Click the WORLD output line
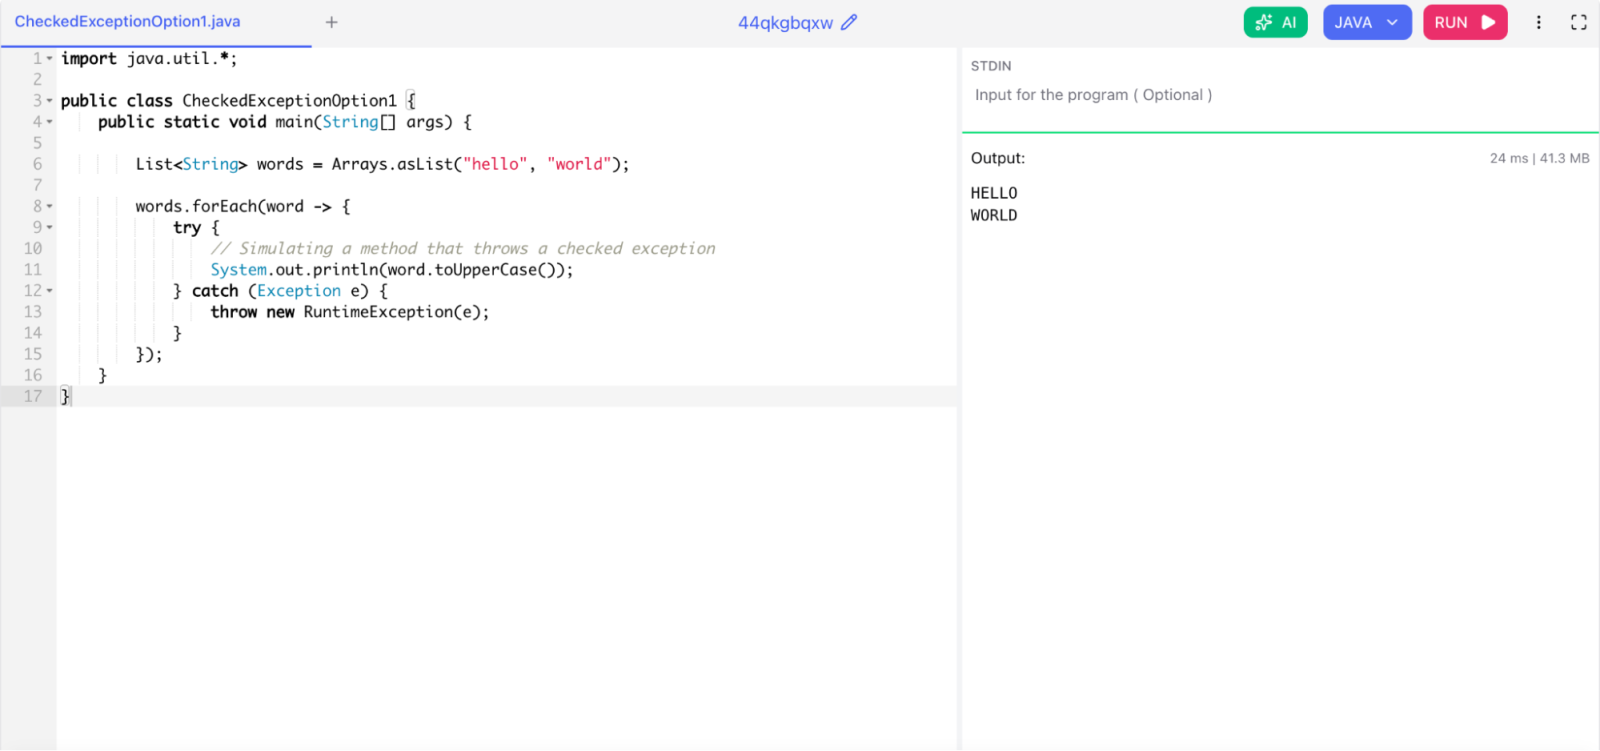Viewport: 1600px width, 751px height. pyautogui.click(x=994, y=215)
